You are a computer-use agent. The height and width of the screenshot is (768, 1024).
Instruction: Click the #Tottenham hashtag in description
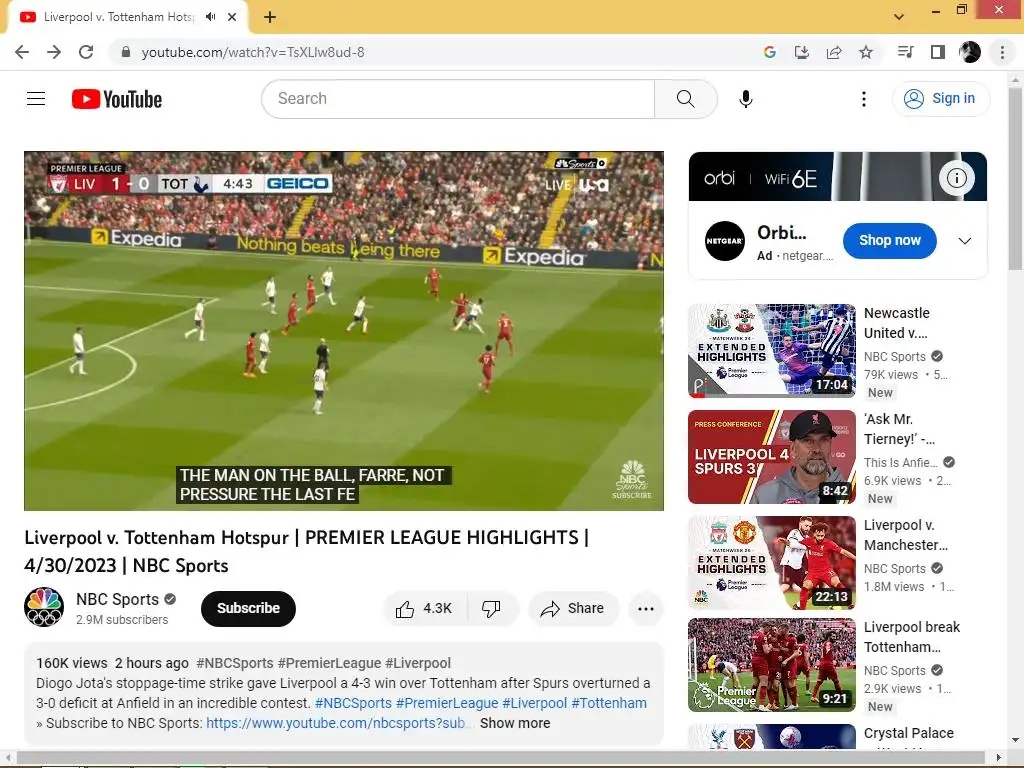pyautogui.click(x=609, y=703)
